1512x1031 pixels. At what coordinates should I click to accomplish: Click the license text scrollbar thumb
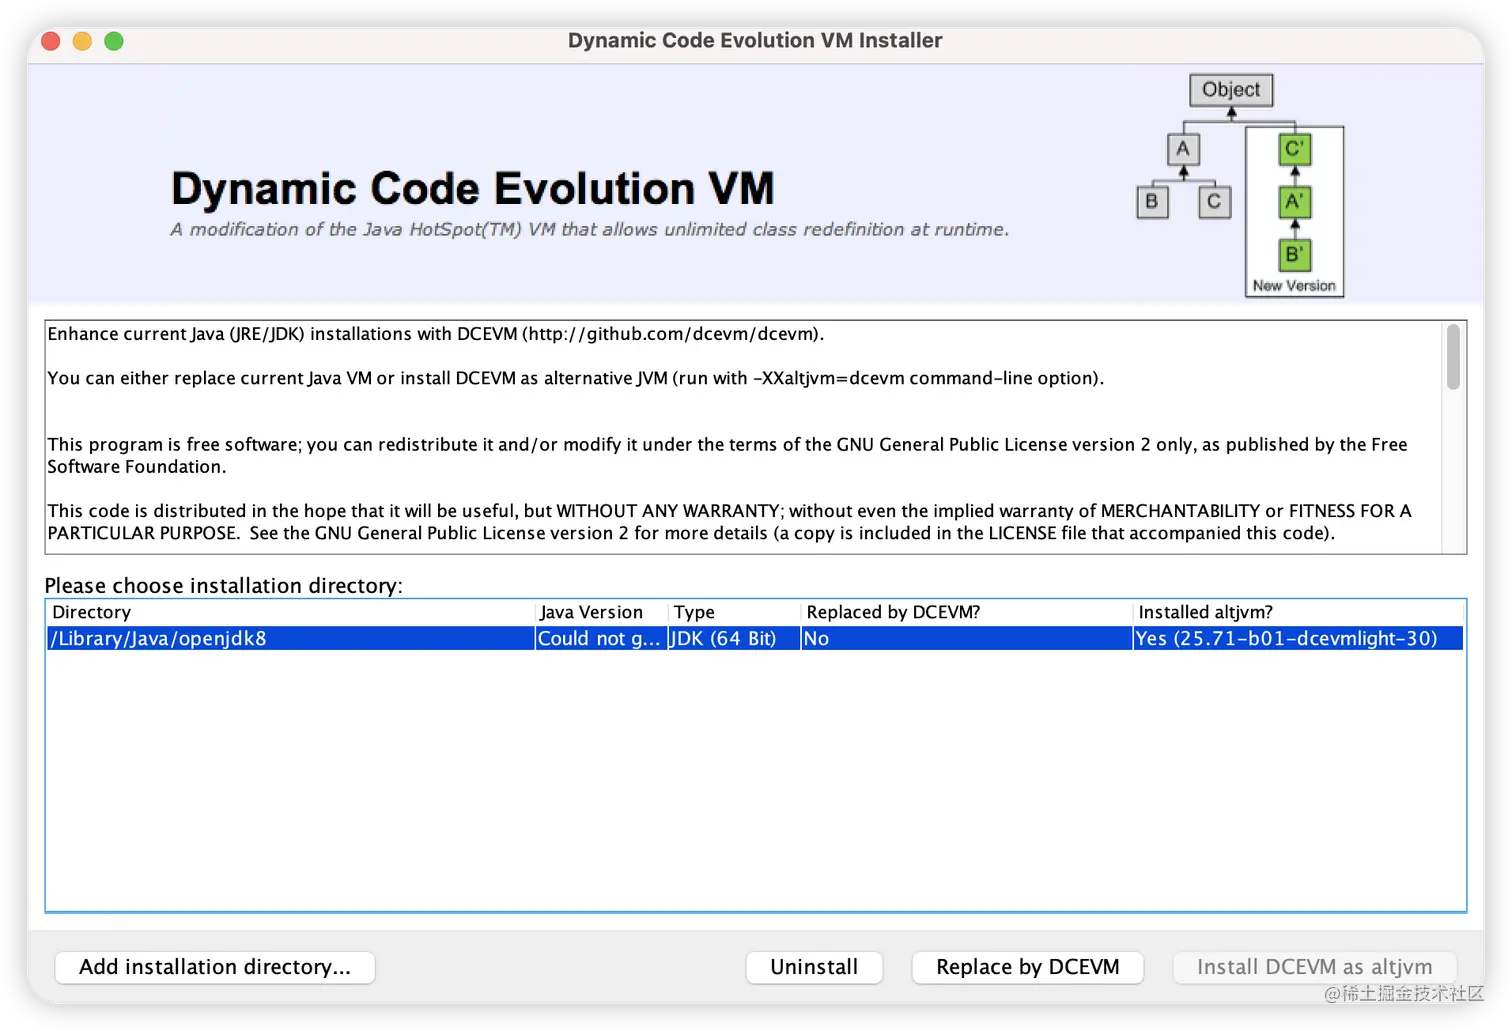coord(1453,356)
